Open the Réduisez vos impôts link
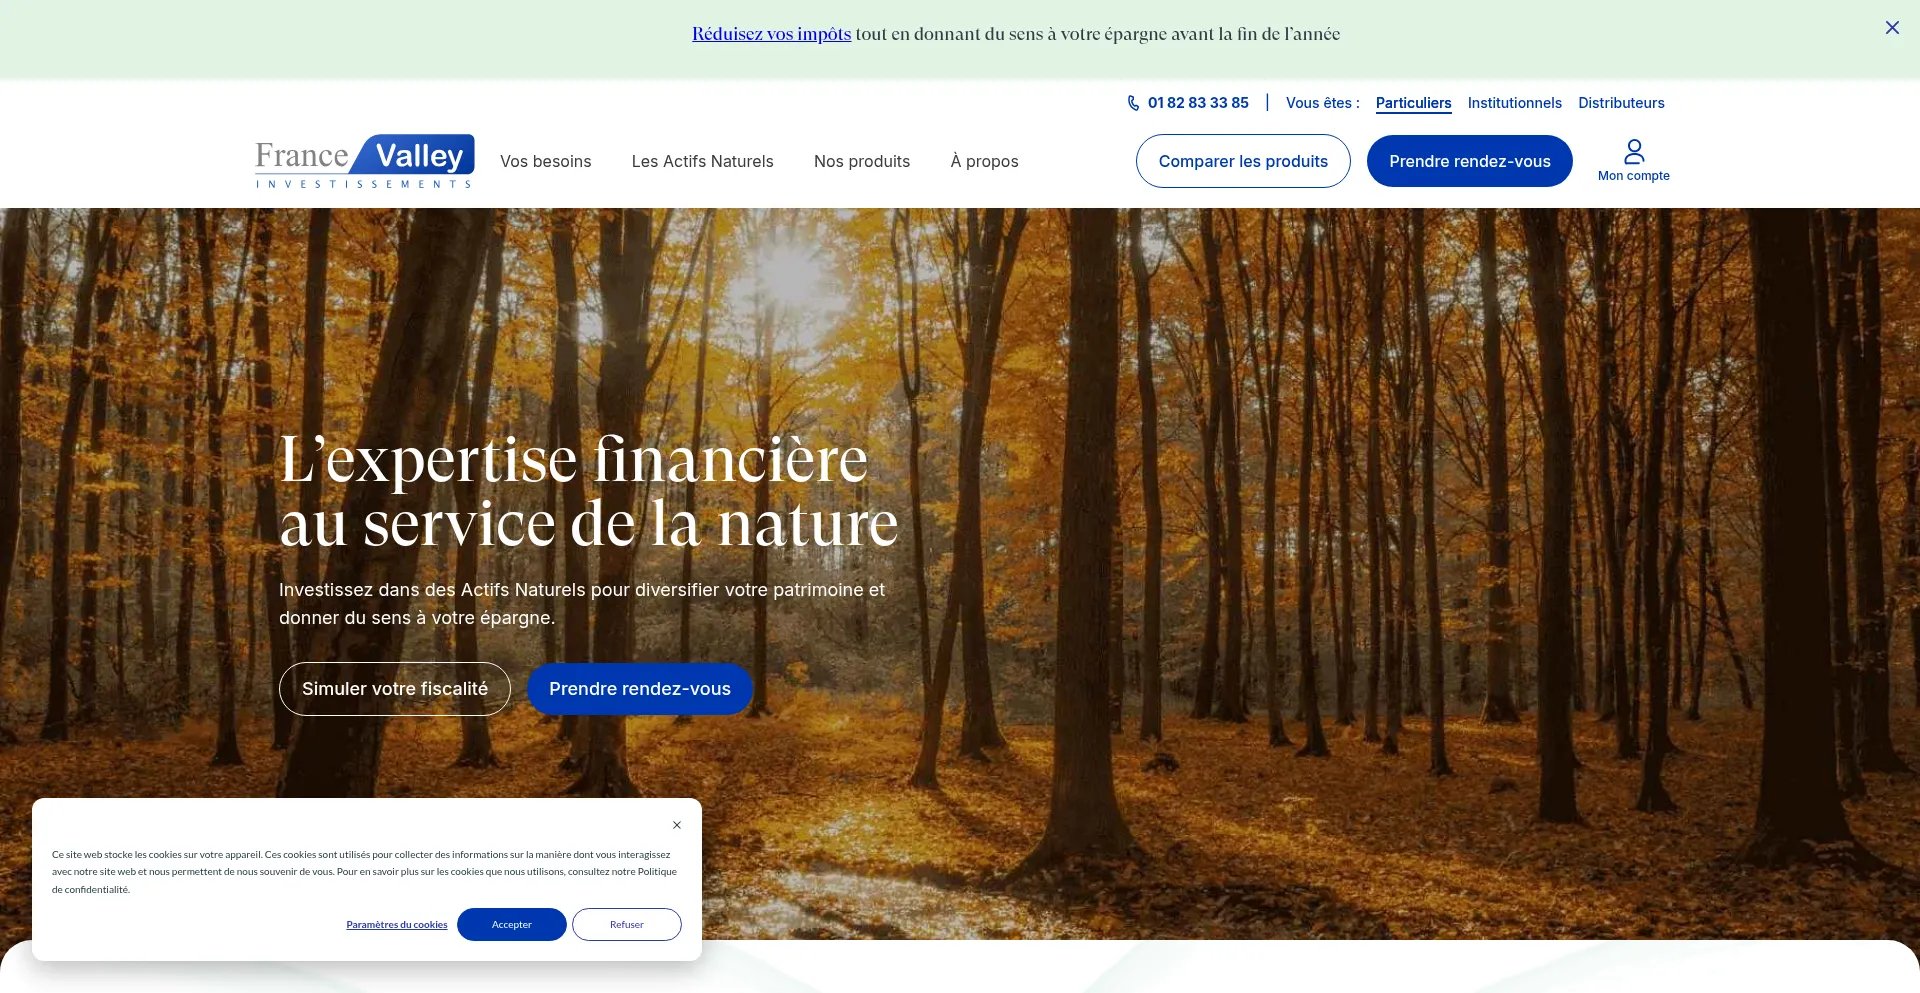Viewport: 1920px width, 993px height. point(771,34)
